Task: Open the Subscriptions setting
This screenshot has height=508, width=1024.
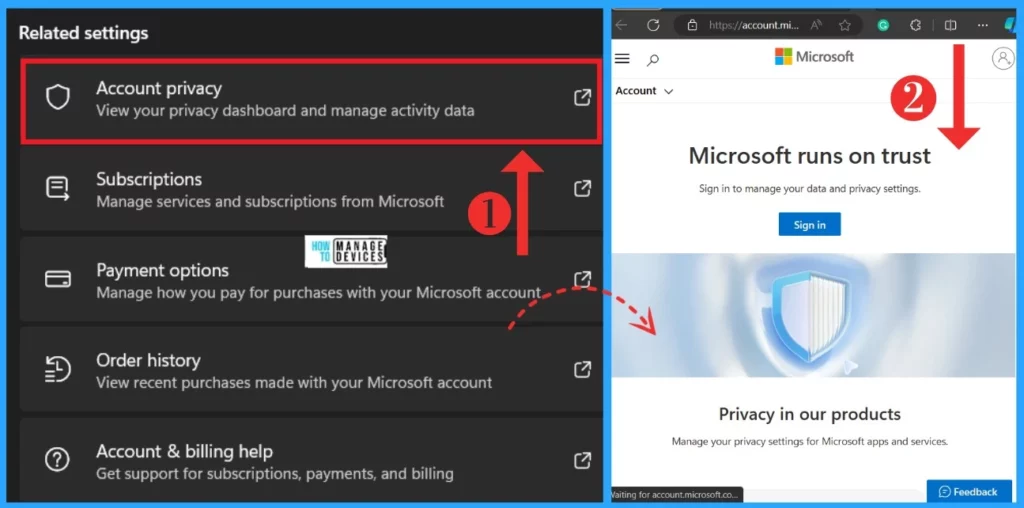Action: click(311, 189)
